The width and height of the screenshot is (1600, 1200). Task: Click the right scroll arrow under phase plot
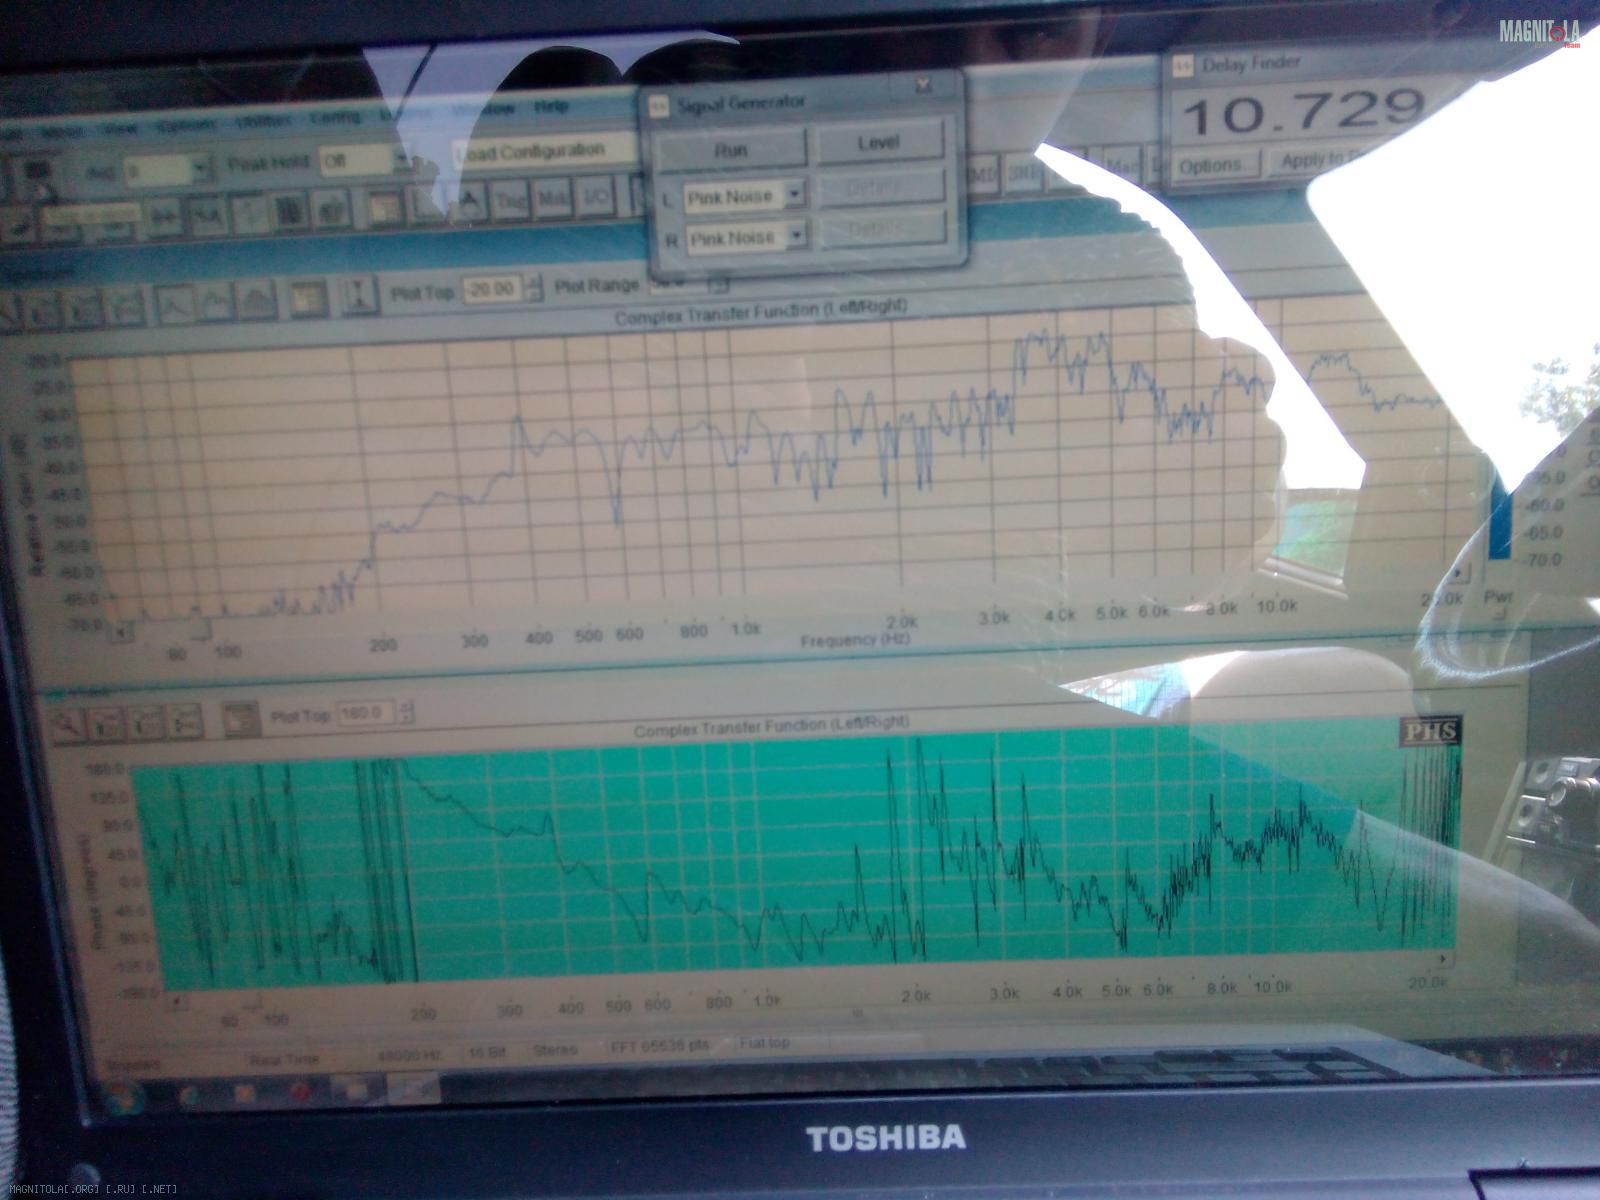click(1443, 959)
